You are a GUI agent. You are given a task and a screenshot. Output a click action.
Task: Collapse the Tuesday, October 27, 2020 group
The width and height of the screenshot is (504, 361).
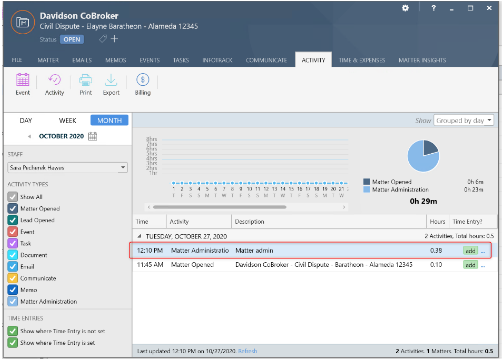tap(139, 236)
